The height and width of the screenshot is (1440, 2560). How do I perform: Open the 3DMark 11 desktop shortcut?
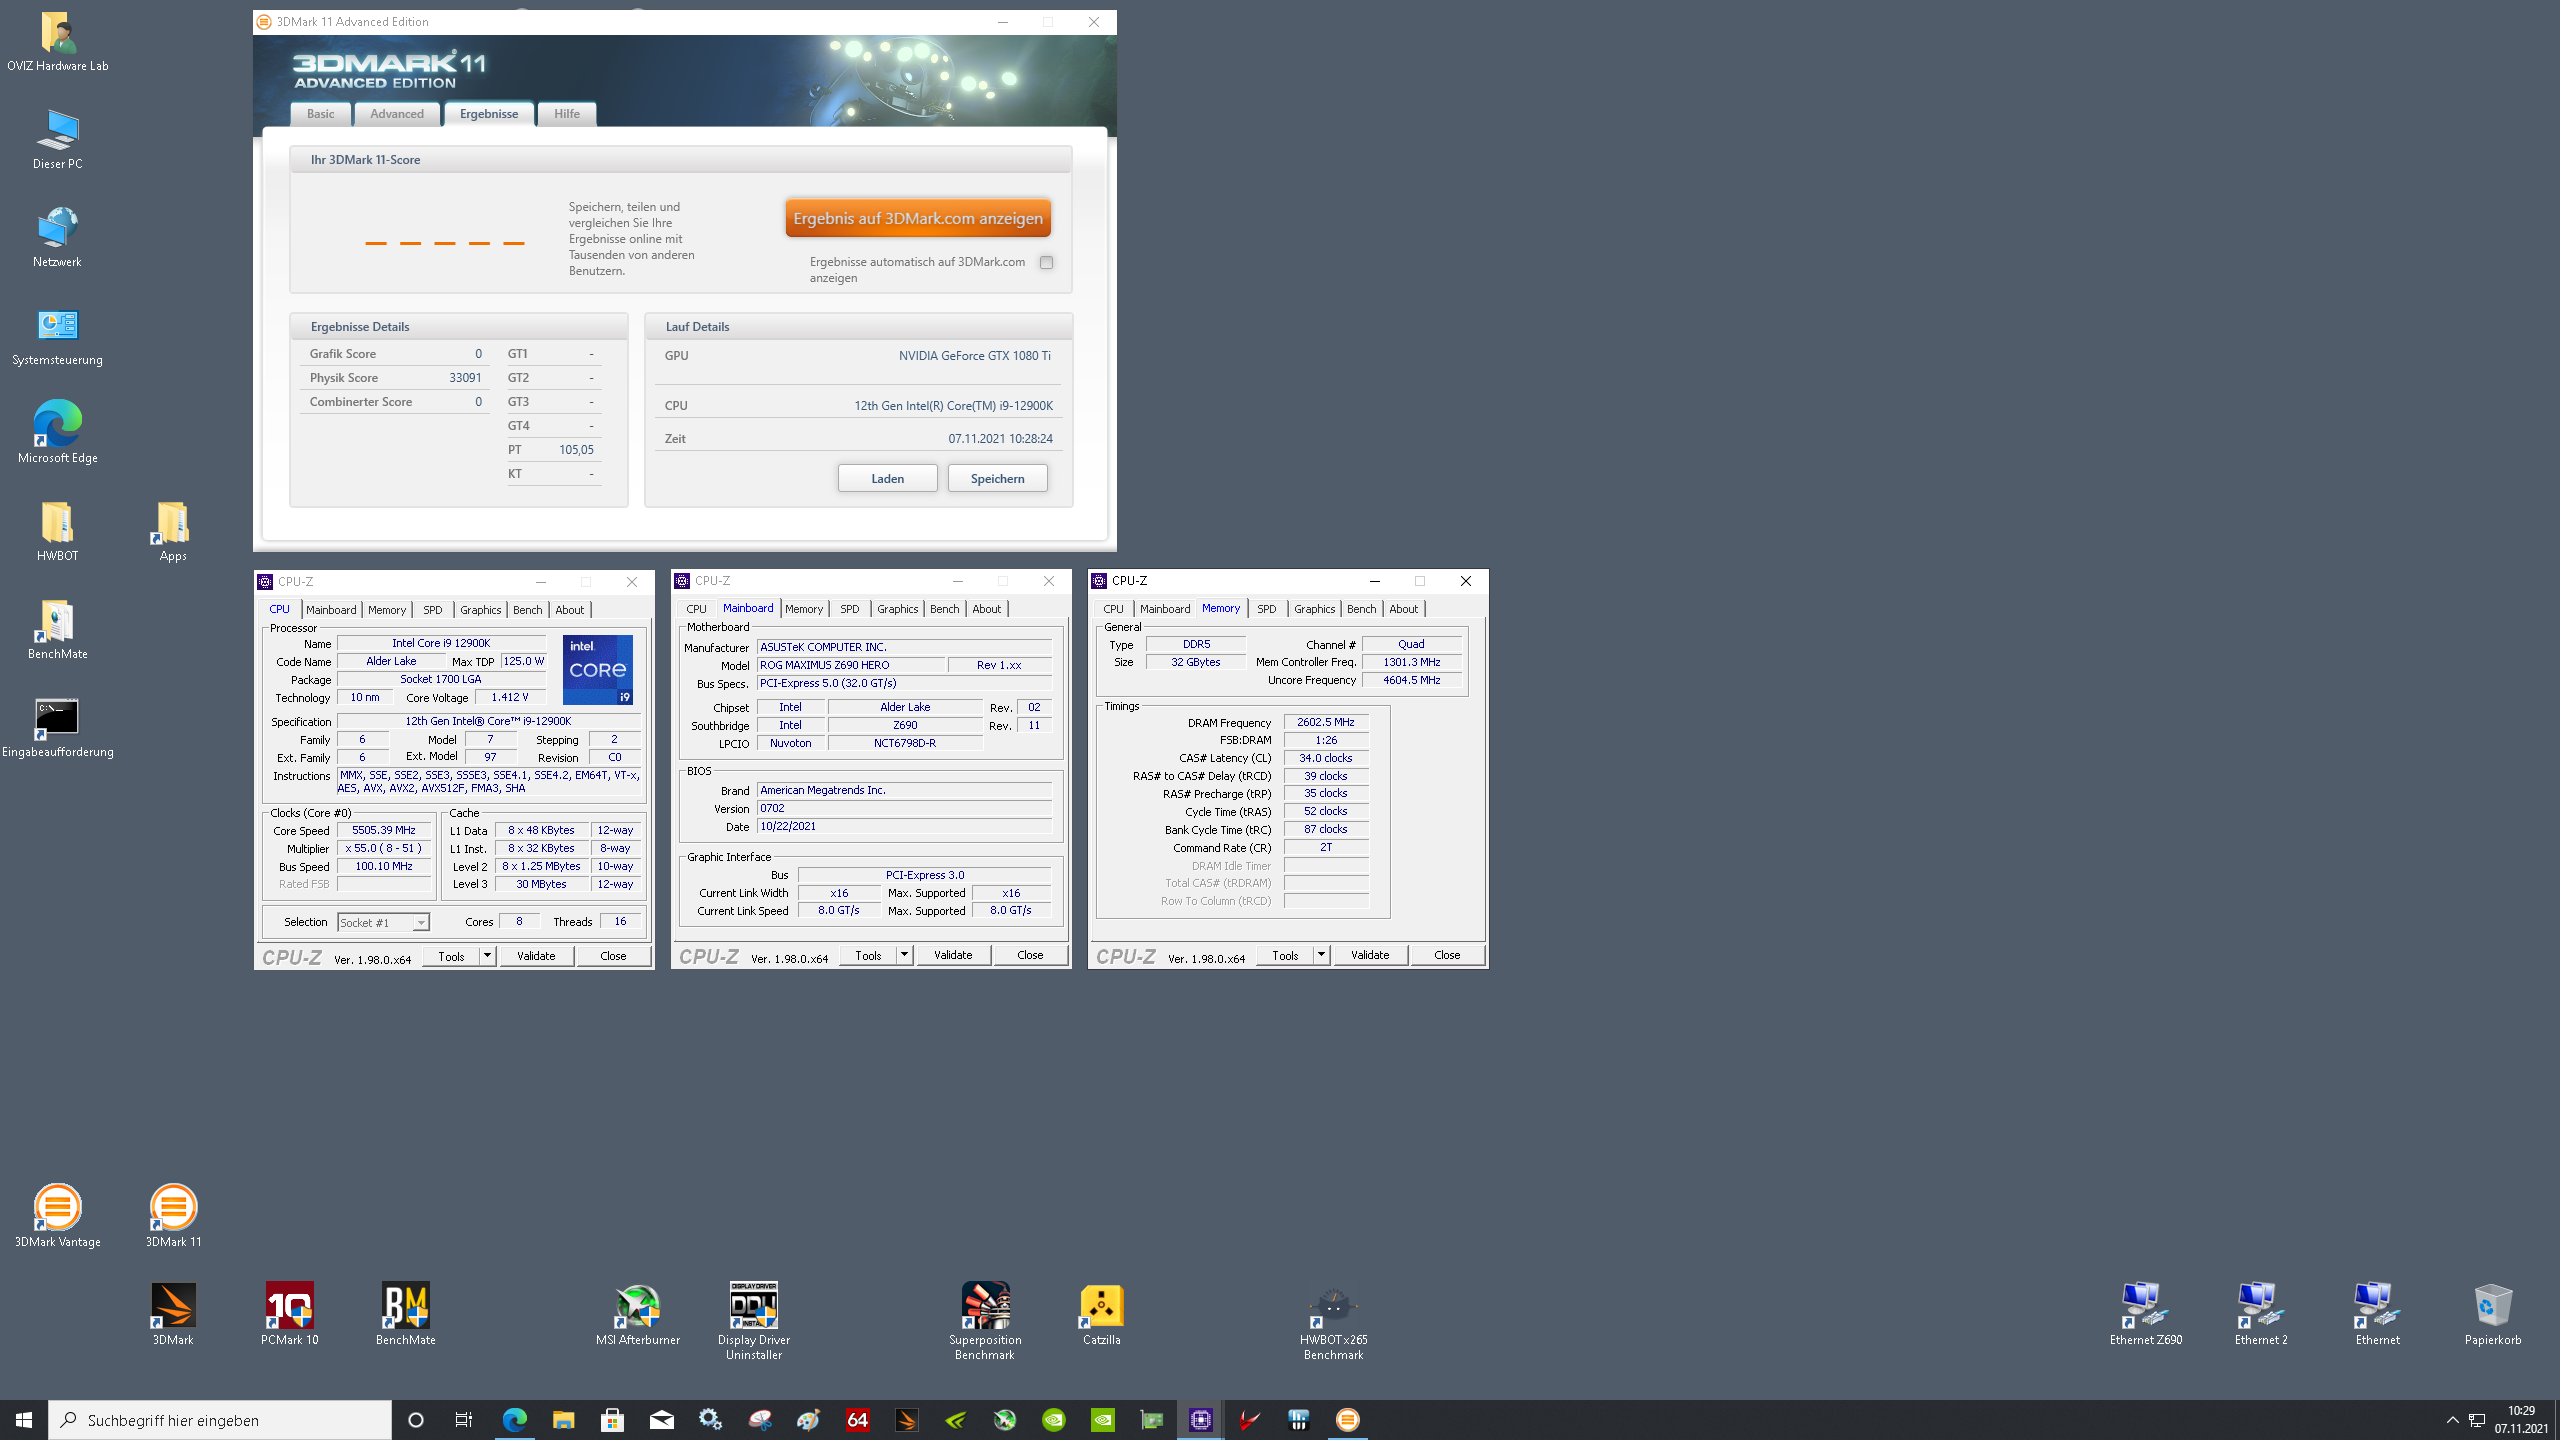pos(173,1213)
